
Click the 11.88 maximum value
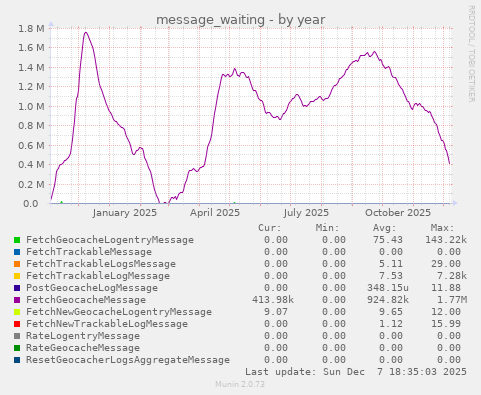[x=446, y=288]
